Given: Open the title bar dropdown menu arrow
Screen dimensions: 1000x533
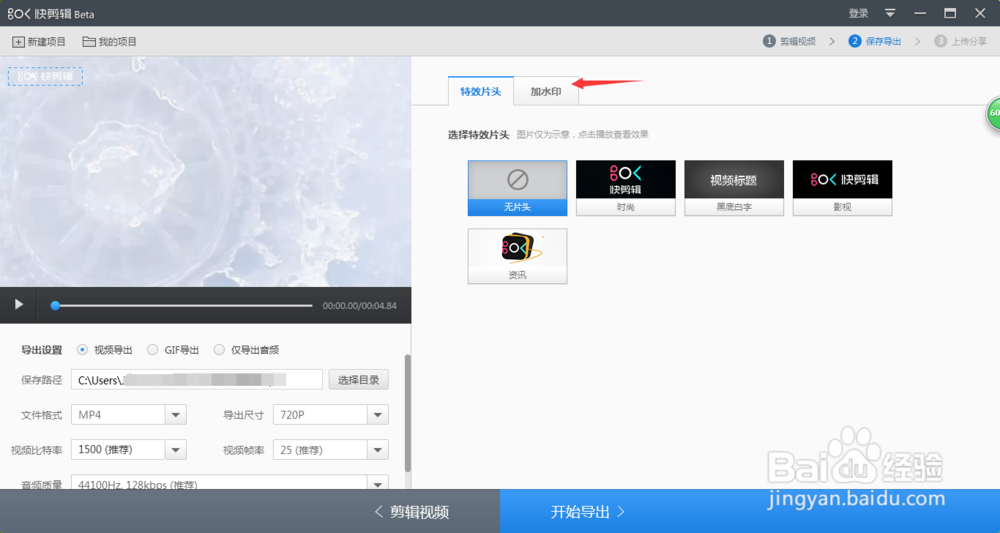Looking at the screenshot, I should pyautogui.click(x=890, y=13).
